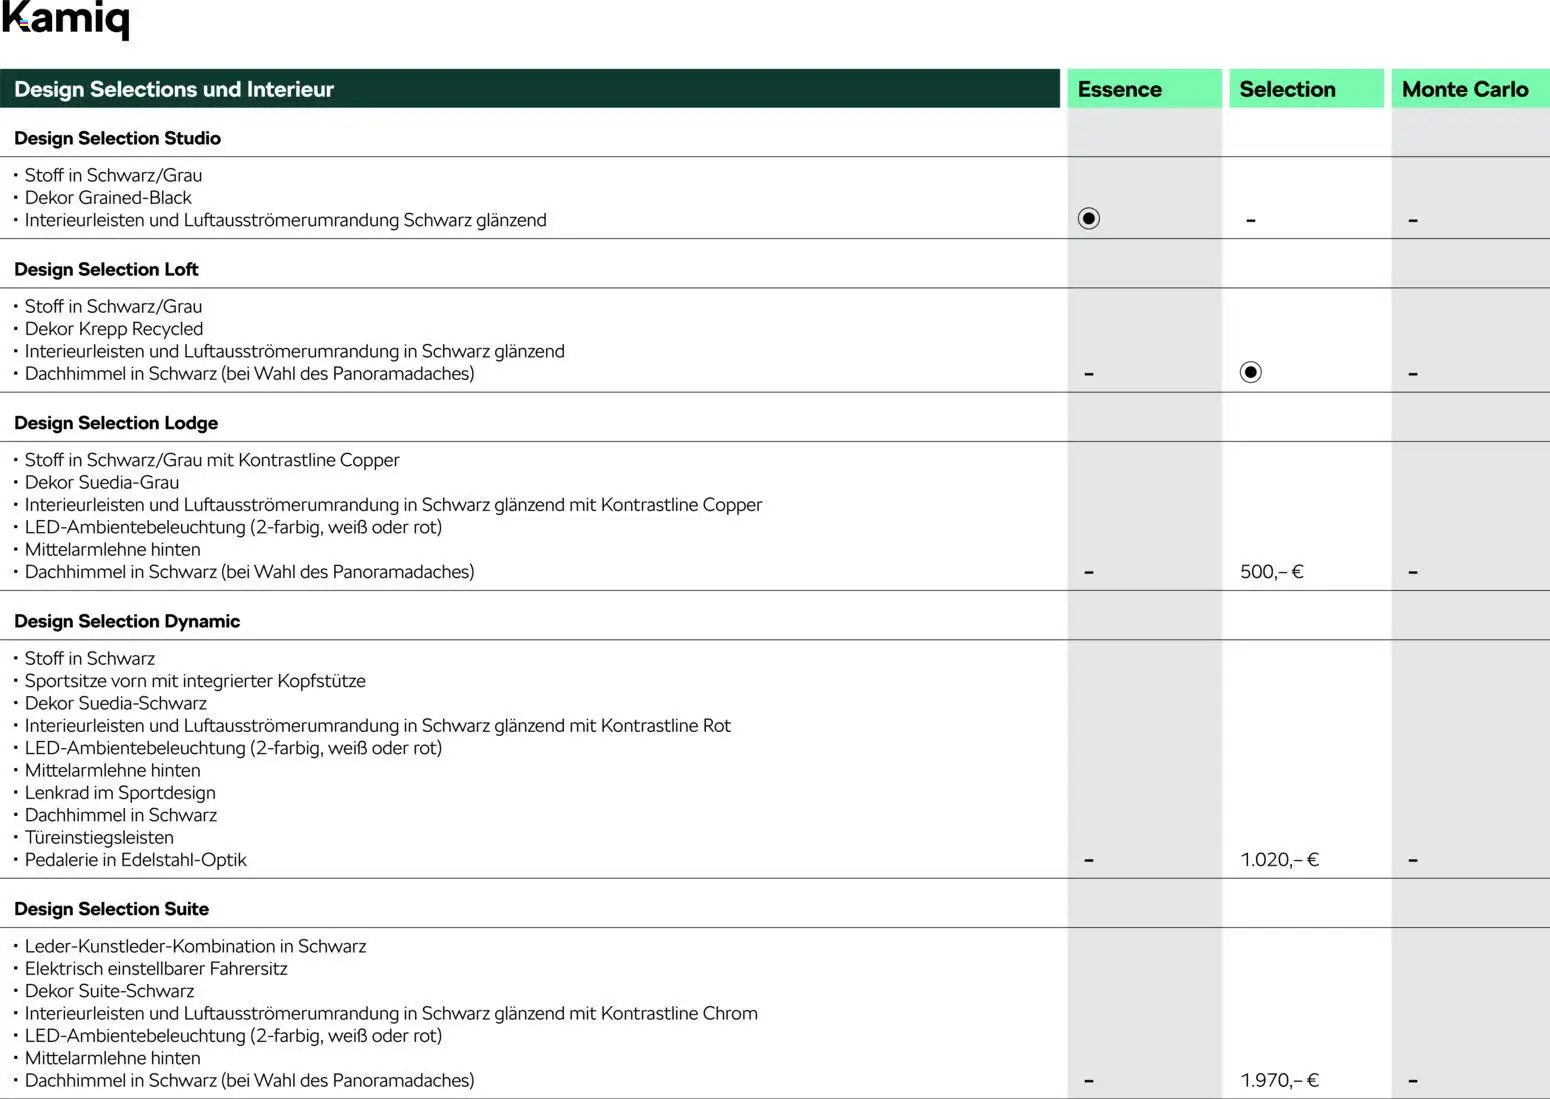Collapse the Design Selection Lodge heading
Screen dimensions: 1550x1099
[116, 423]
